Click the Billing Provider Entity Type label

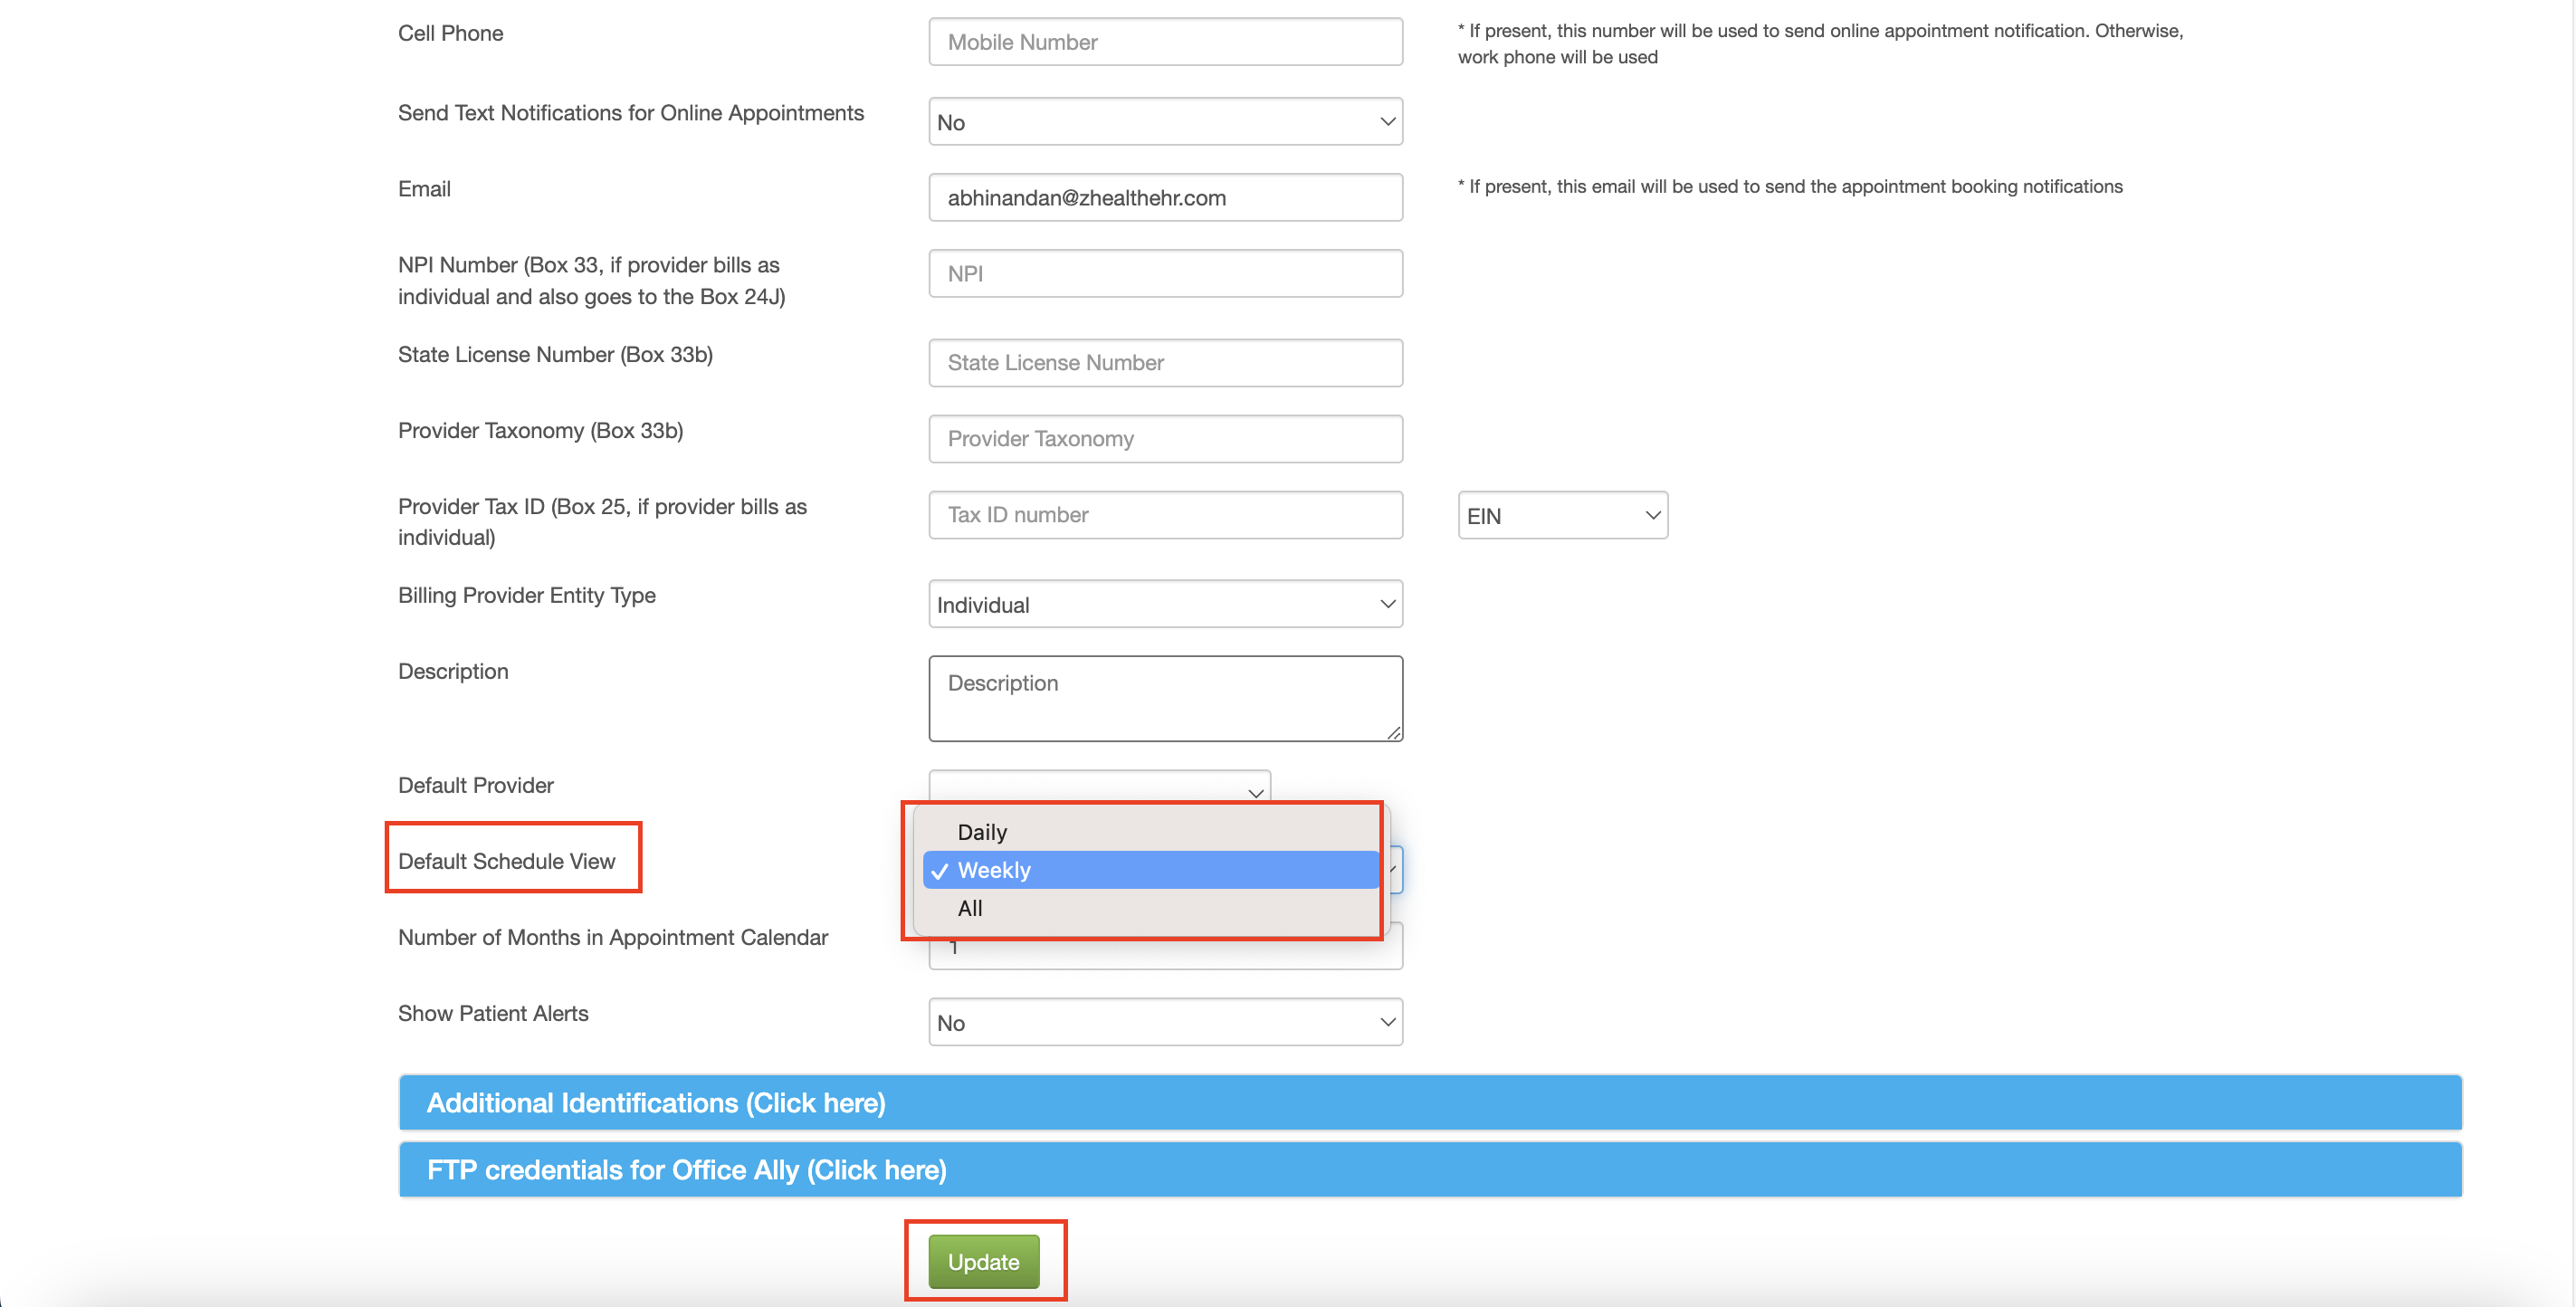(x=527, y=595)
